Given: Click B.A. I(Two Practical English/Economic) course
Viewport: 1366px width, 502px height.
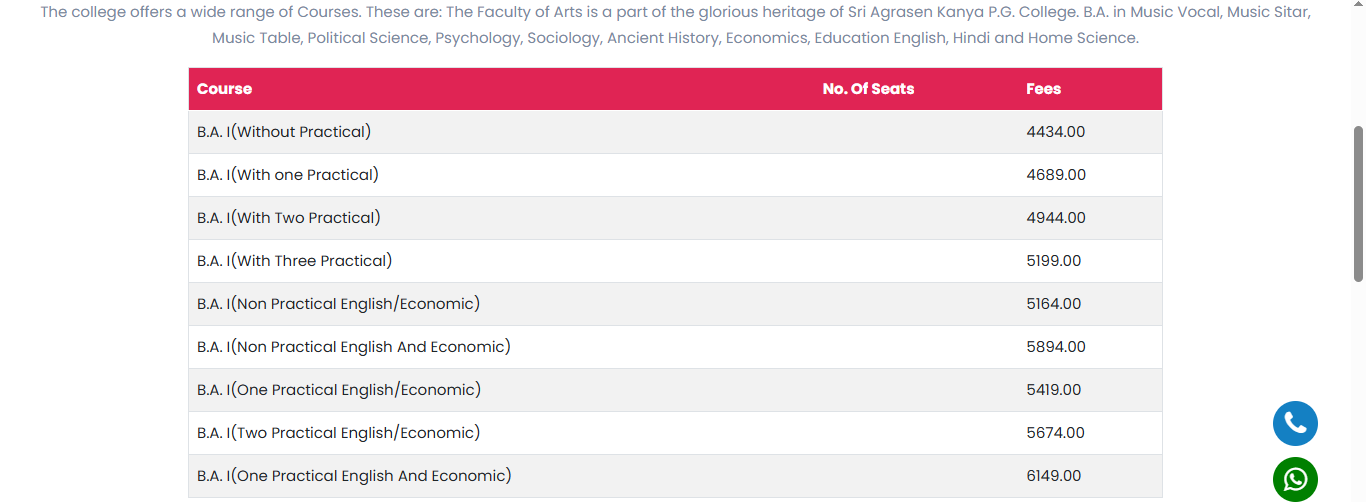Looking at the screenshot, I should [338, 433].
